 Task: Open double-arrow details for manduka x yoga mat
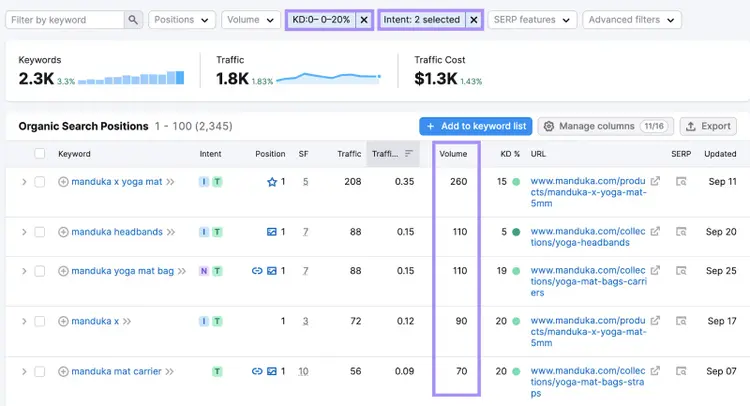coord(170,182)
